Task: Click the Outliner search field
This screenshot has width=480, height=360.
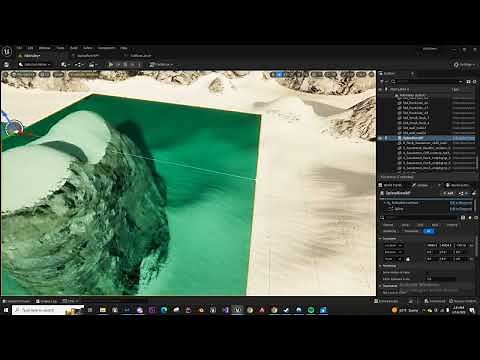Action: pyautogui.click(x=427, y=82)
